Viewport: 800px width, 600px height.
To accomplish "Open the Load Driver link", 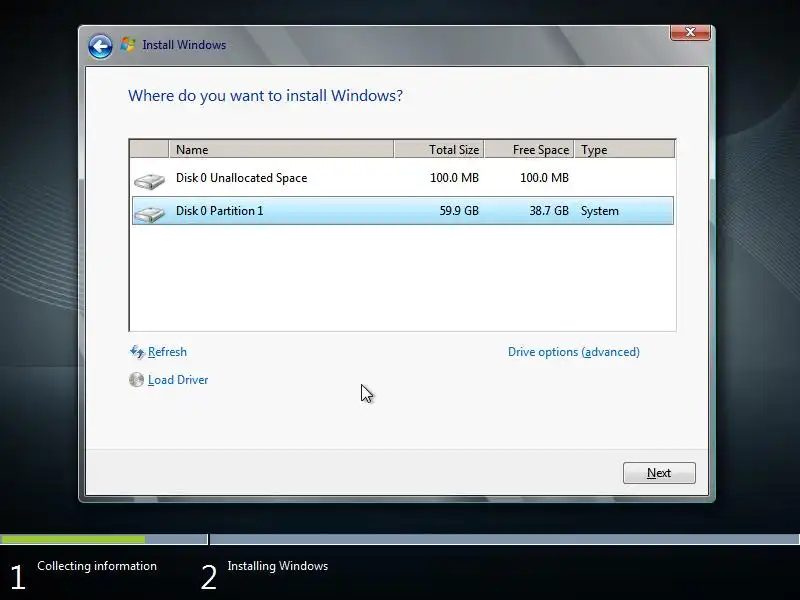I will click(x=178, y=380).
